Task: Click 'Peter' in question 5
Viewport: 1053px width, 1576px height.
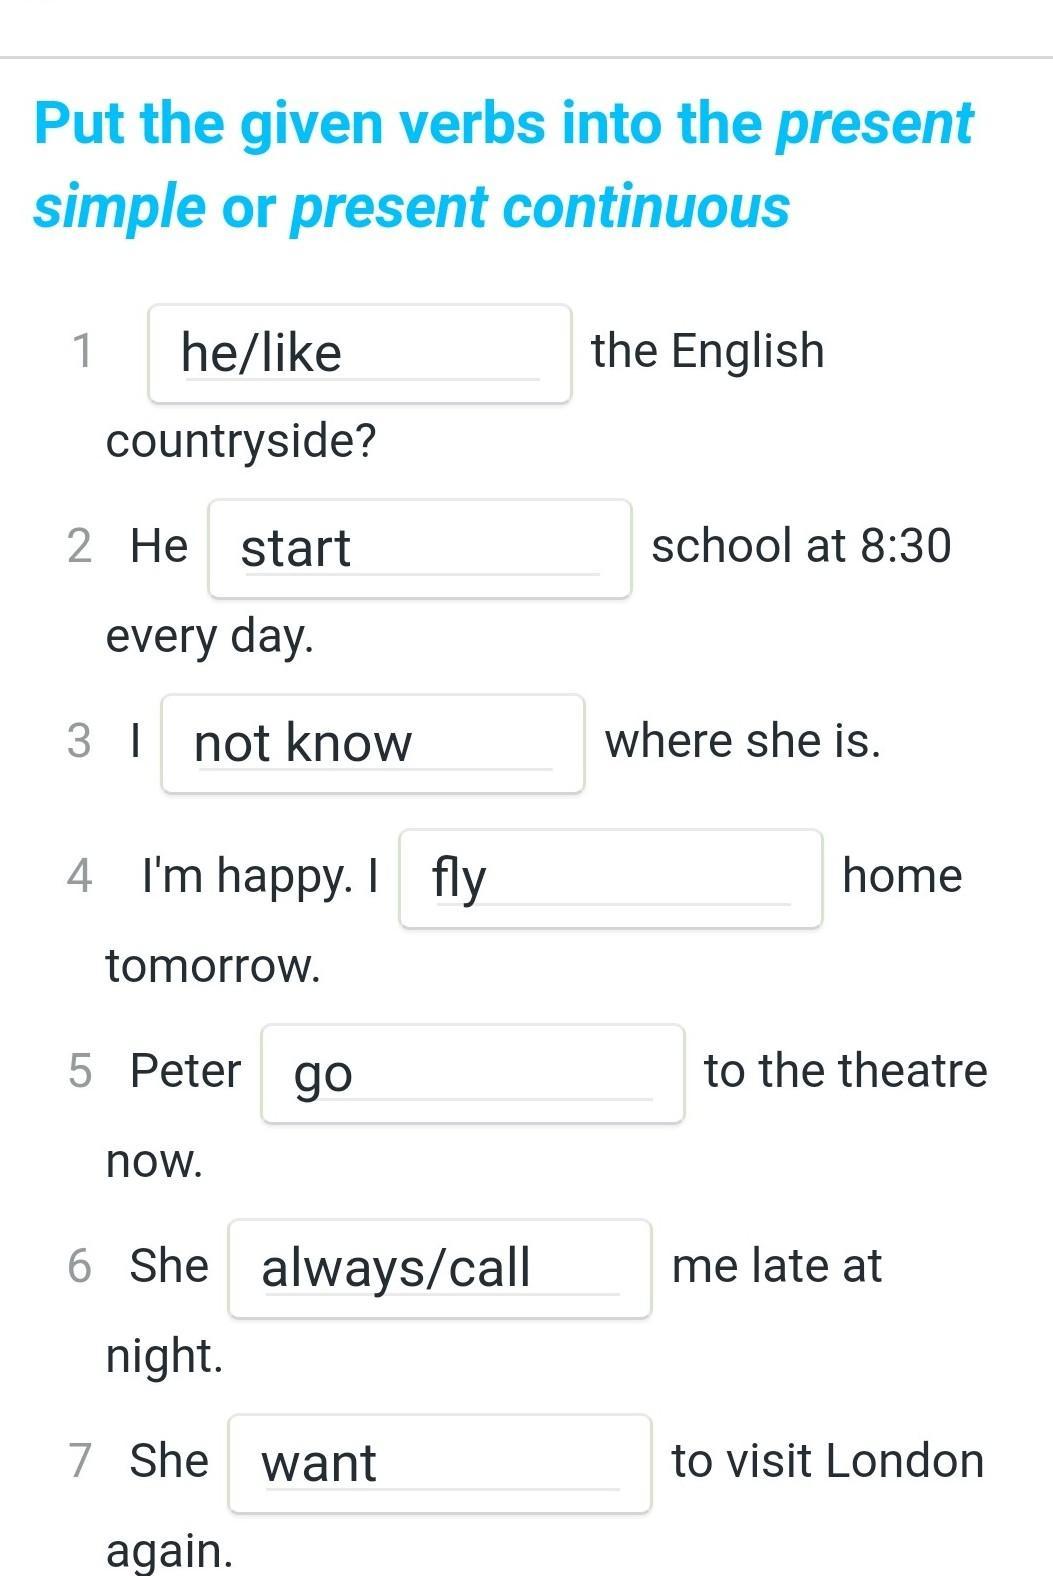Action: [185, 1072]
